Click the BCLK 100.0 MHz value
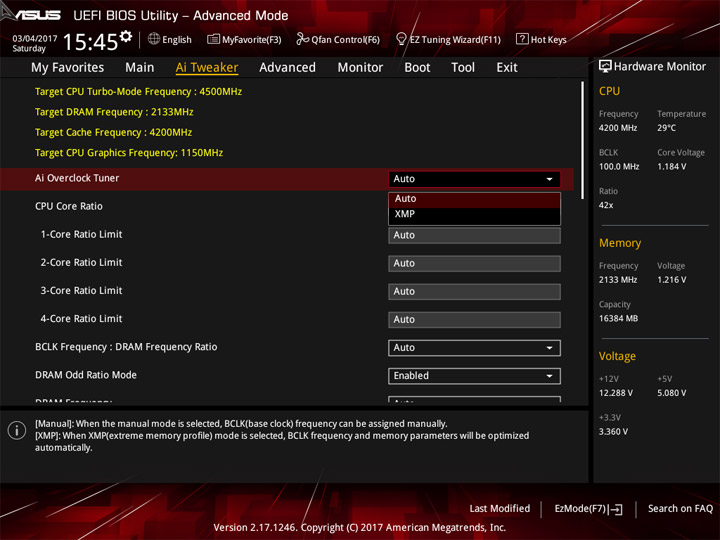Screen dimensions: 720x540 coord(619,166)
